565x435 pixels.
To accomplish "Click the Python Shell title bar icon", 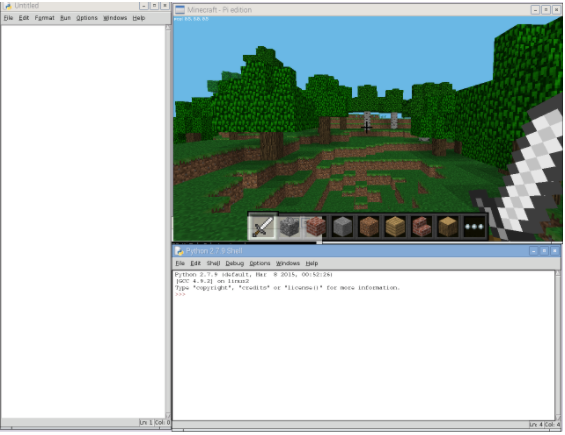I will [x=179, y=251].
